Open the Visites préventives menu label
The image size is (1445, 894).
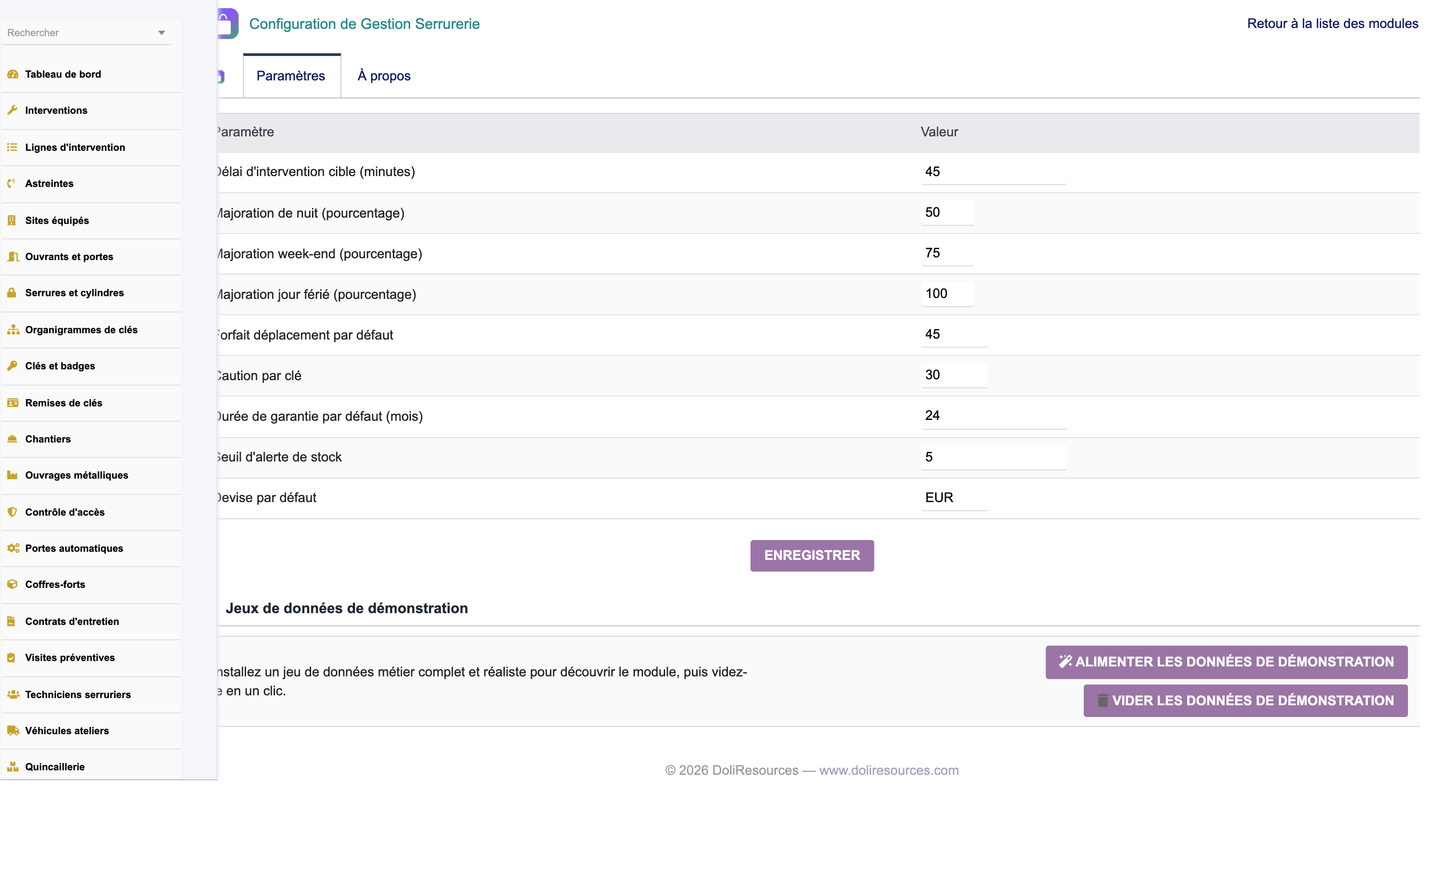tap(70, 657)
